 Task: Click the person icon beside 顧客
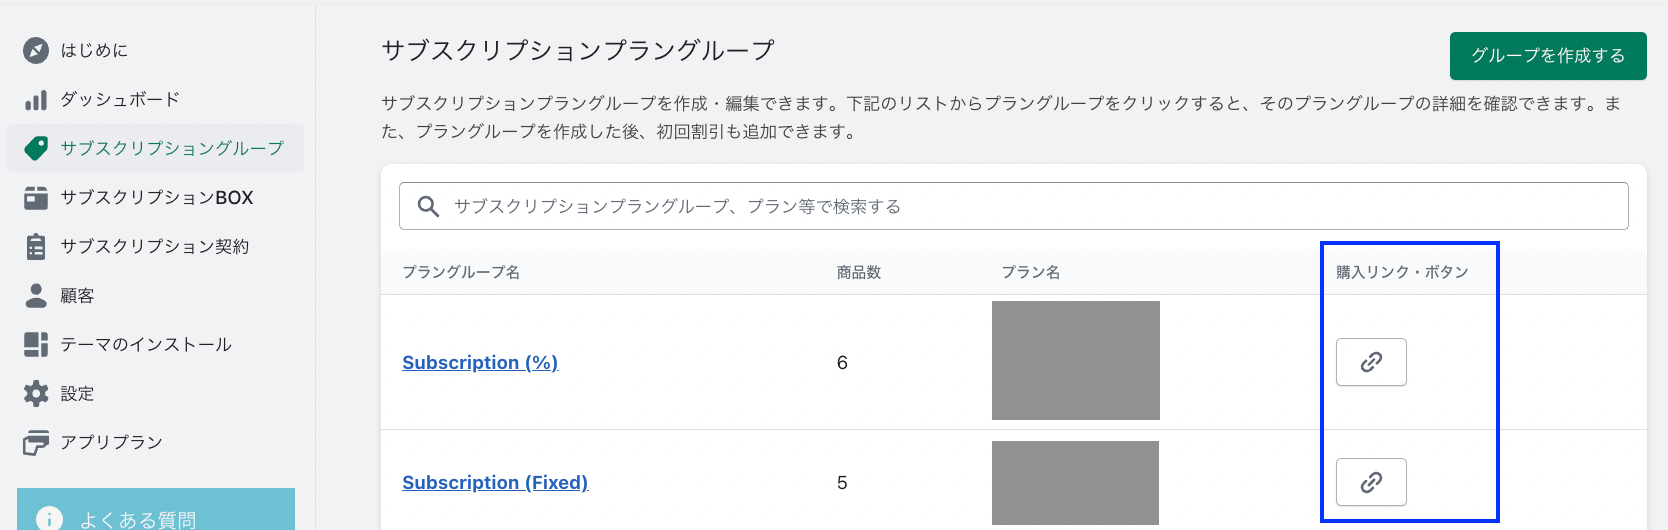(x=36, y=295)
